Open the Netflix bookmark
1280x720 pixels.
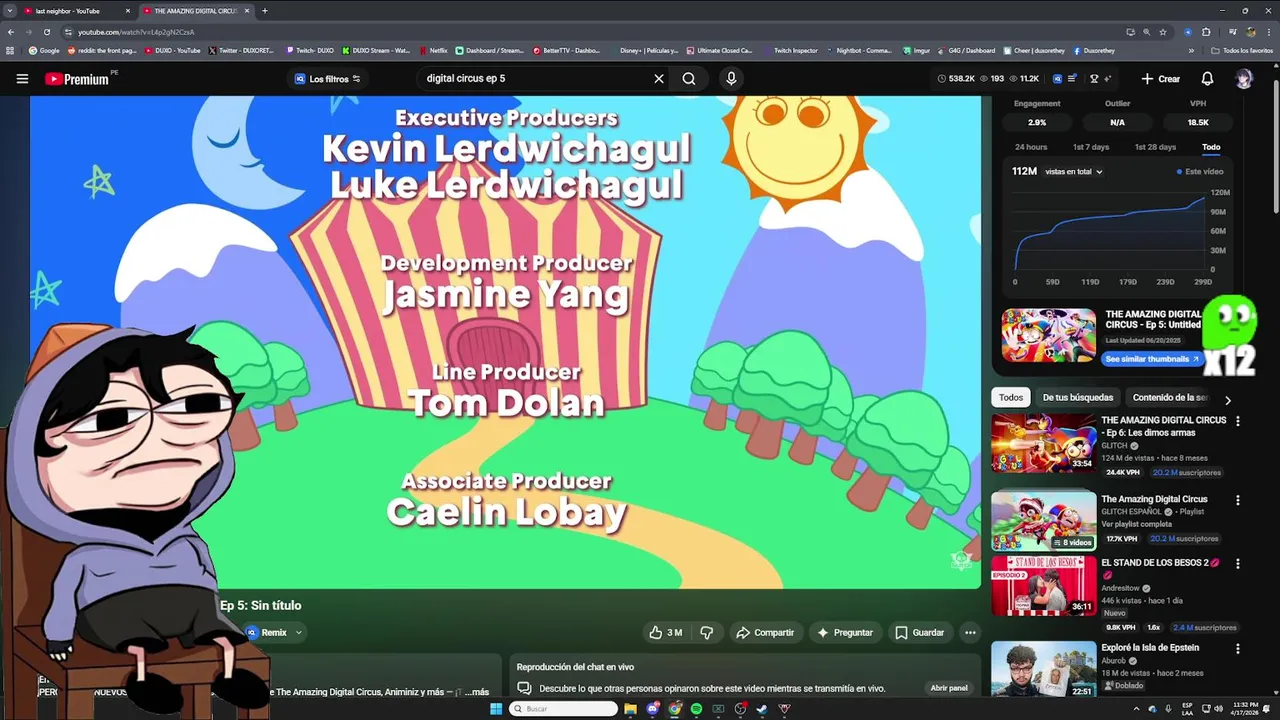(433, 50)
